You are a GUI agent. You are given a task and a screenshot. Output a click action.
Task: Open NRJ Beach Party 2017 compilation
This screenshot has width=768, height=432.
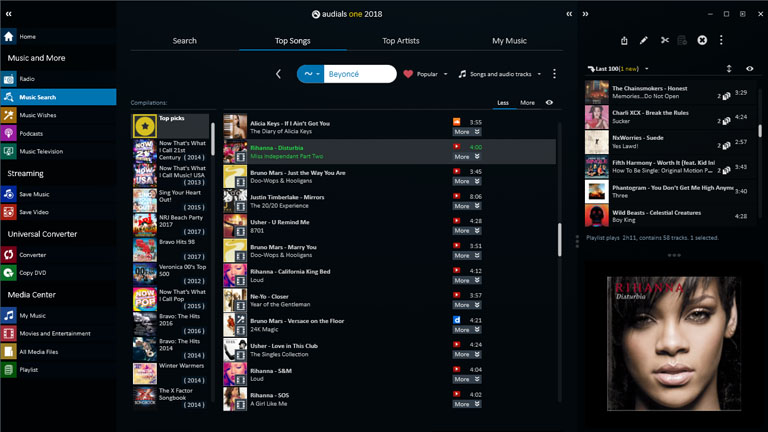pos(170,225)
